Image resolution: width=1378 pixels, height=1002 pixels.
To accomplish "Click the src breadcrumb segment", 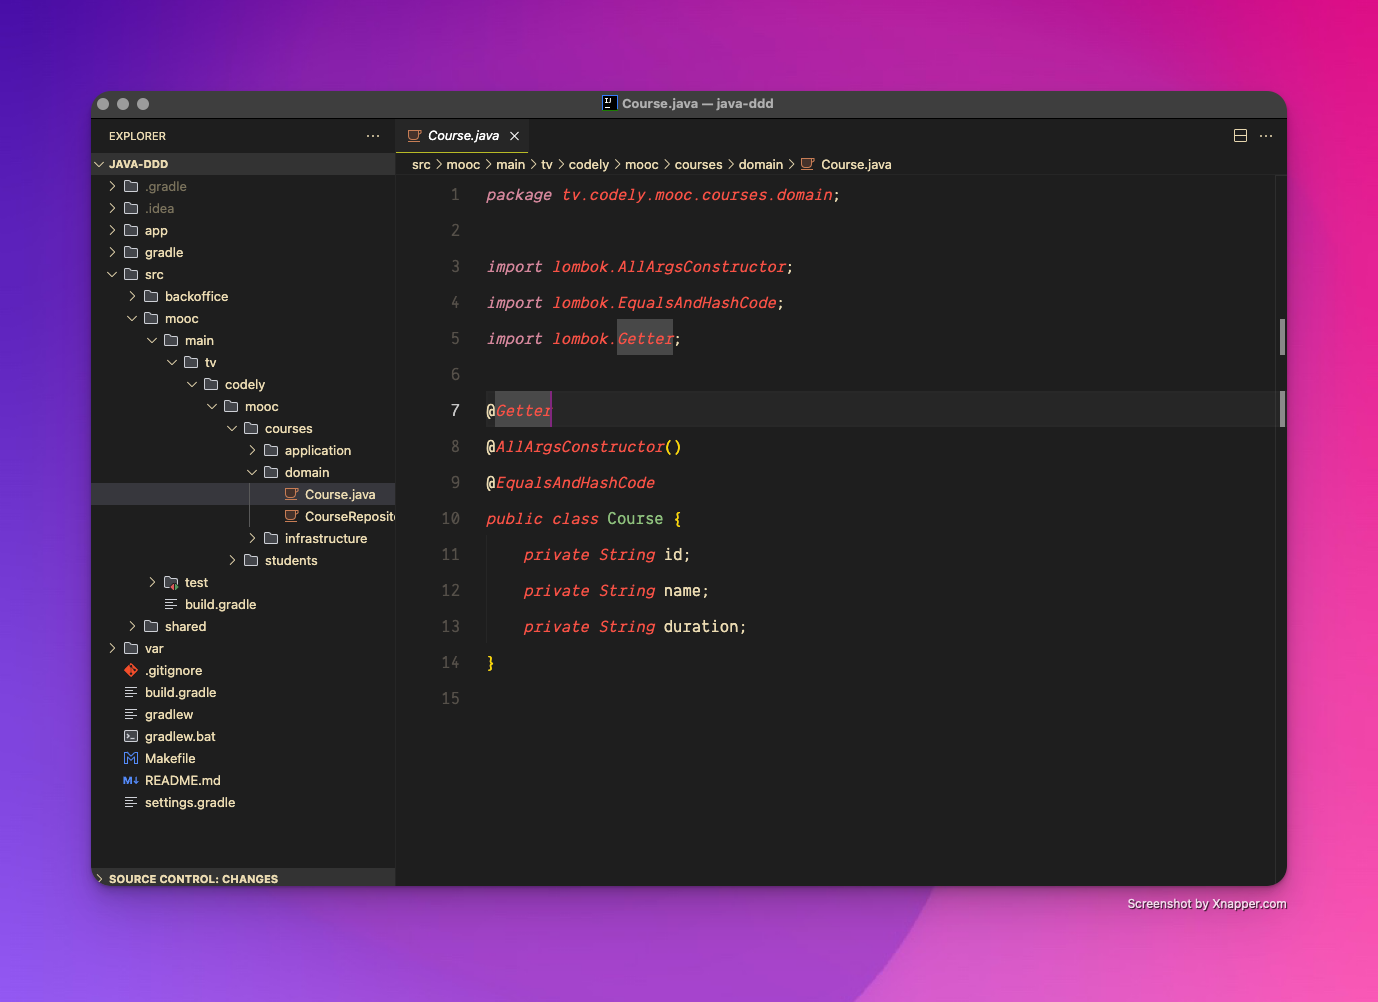I will [x=421, y=164].
